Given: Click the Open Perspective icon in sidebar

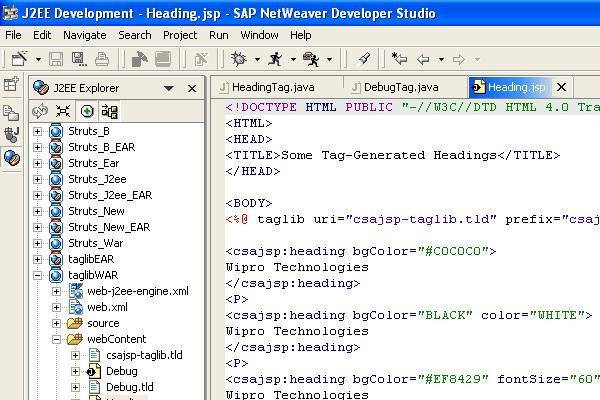Looking at the screenshot, I should 12,86.
